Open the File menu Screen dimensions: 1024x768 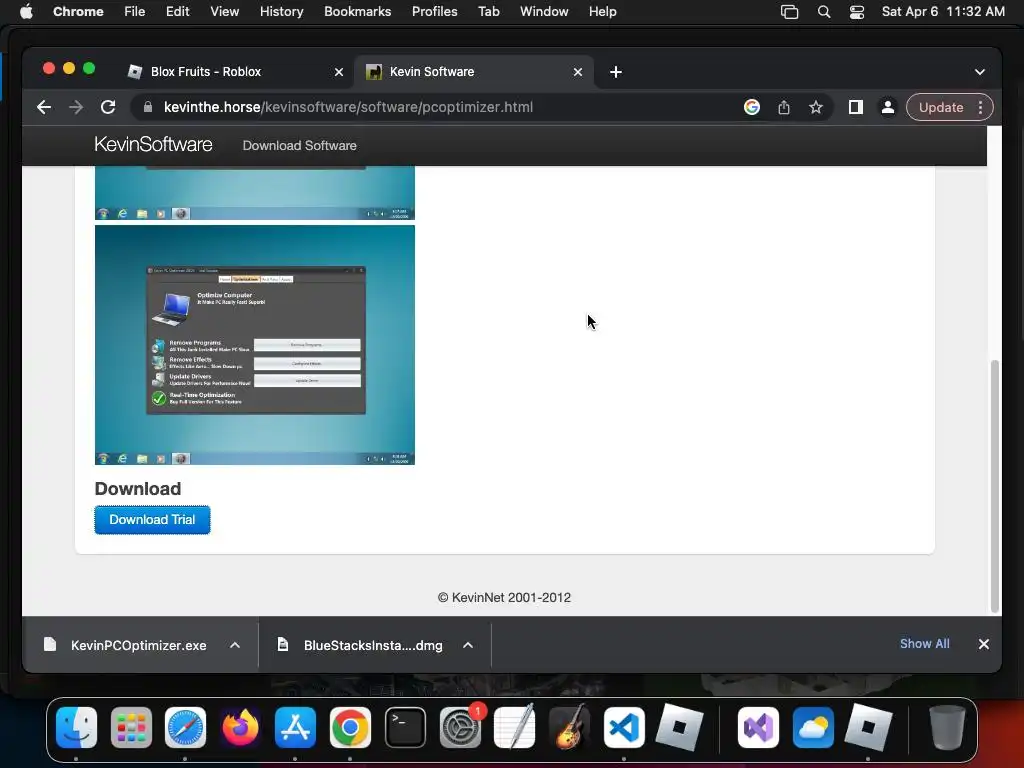click(135, 12)
